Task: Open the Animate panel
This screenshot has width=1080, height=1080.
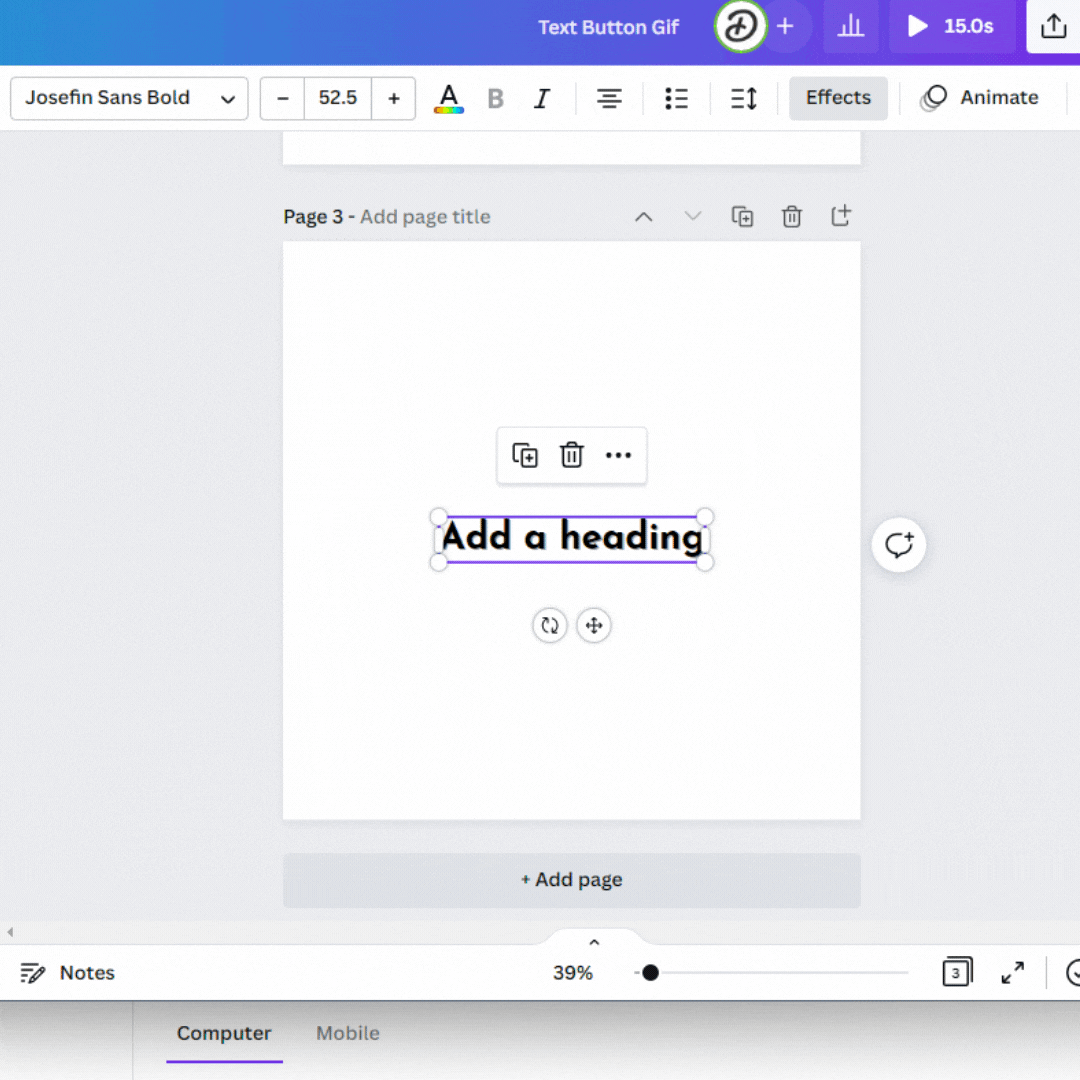Action: coord(979,98)
